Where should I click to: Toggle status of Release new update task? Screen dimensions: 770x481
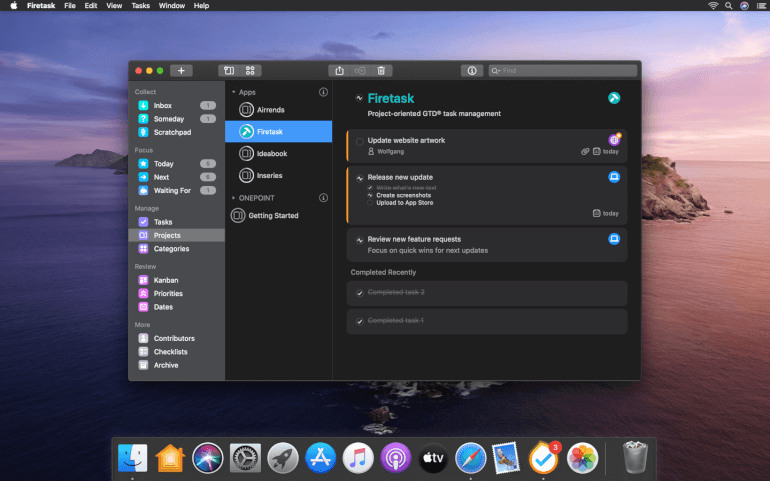[x=359, y=178]
